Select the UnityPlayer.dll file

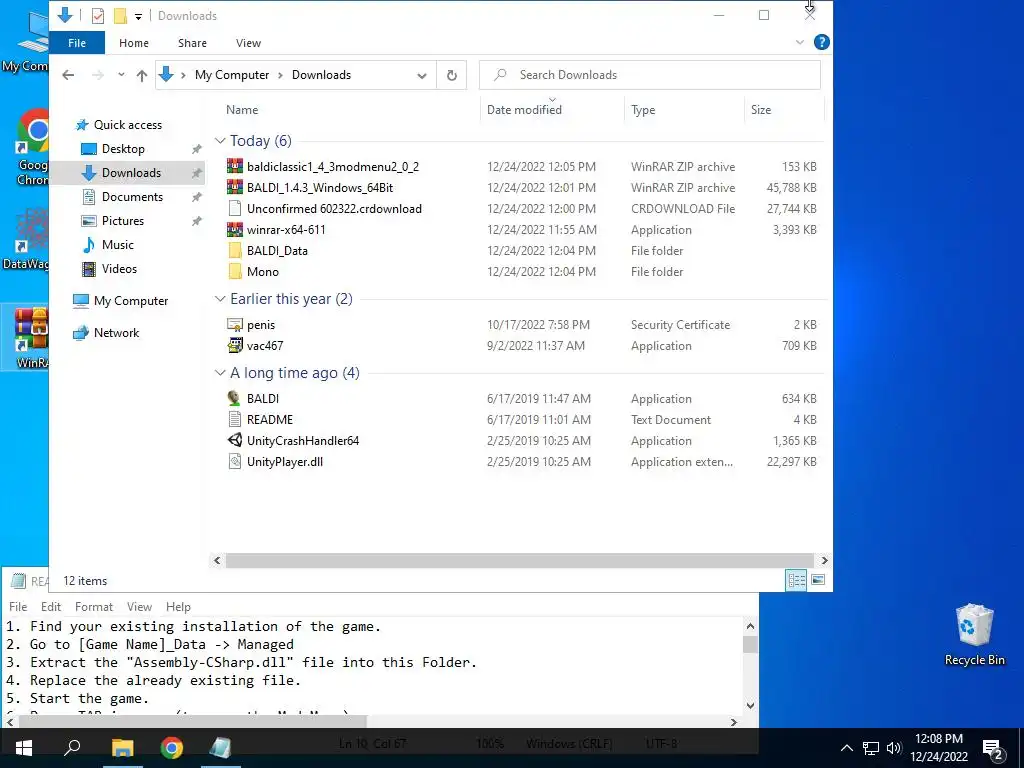click(x=285, y=462)
